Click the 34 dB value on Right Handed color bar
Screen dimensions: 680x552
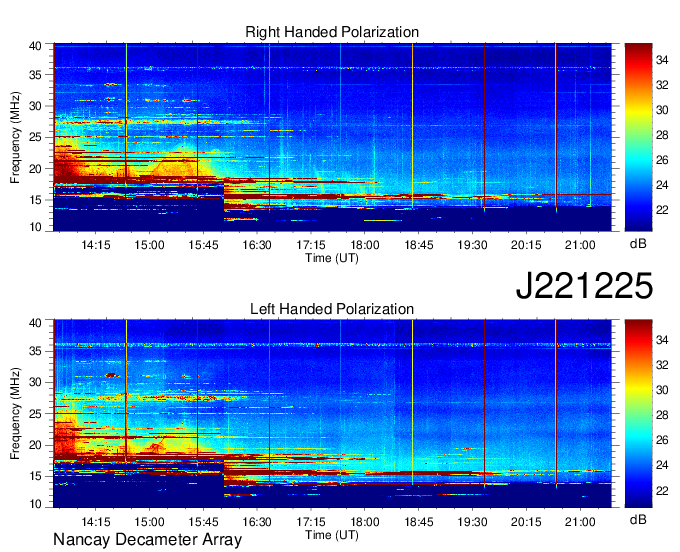coord(662,60)
